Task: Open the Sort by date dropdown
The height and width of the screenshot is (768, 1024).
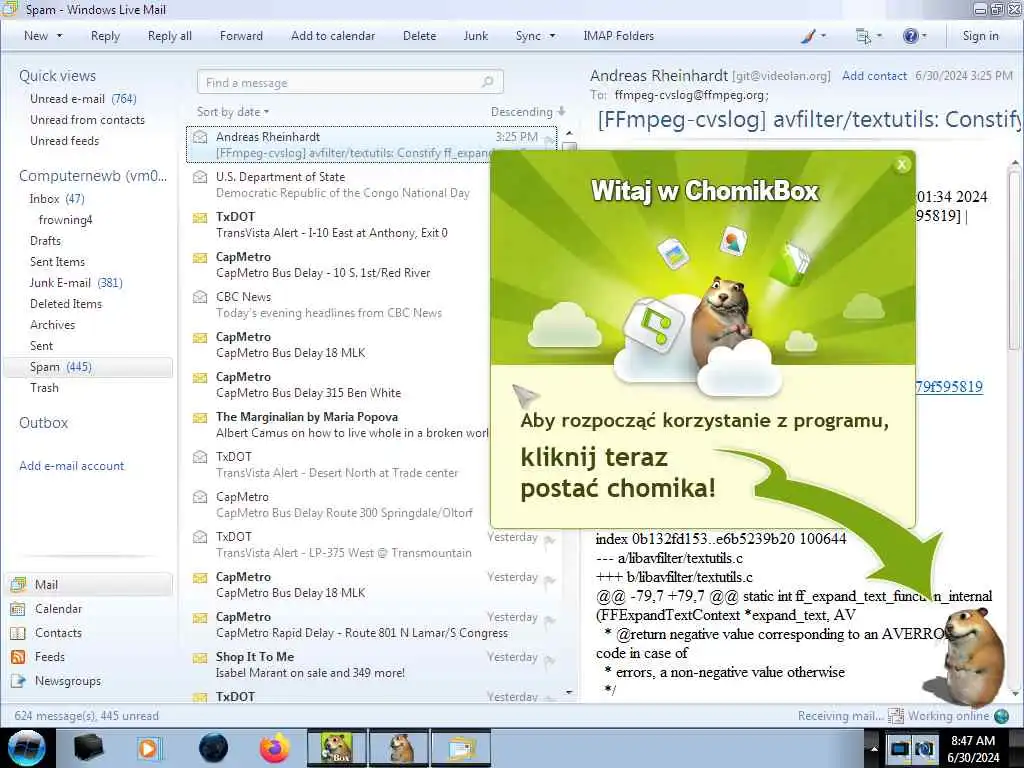Action: point(232,112)
